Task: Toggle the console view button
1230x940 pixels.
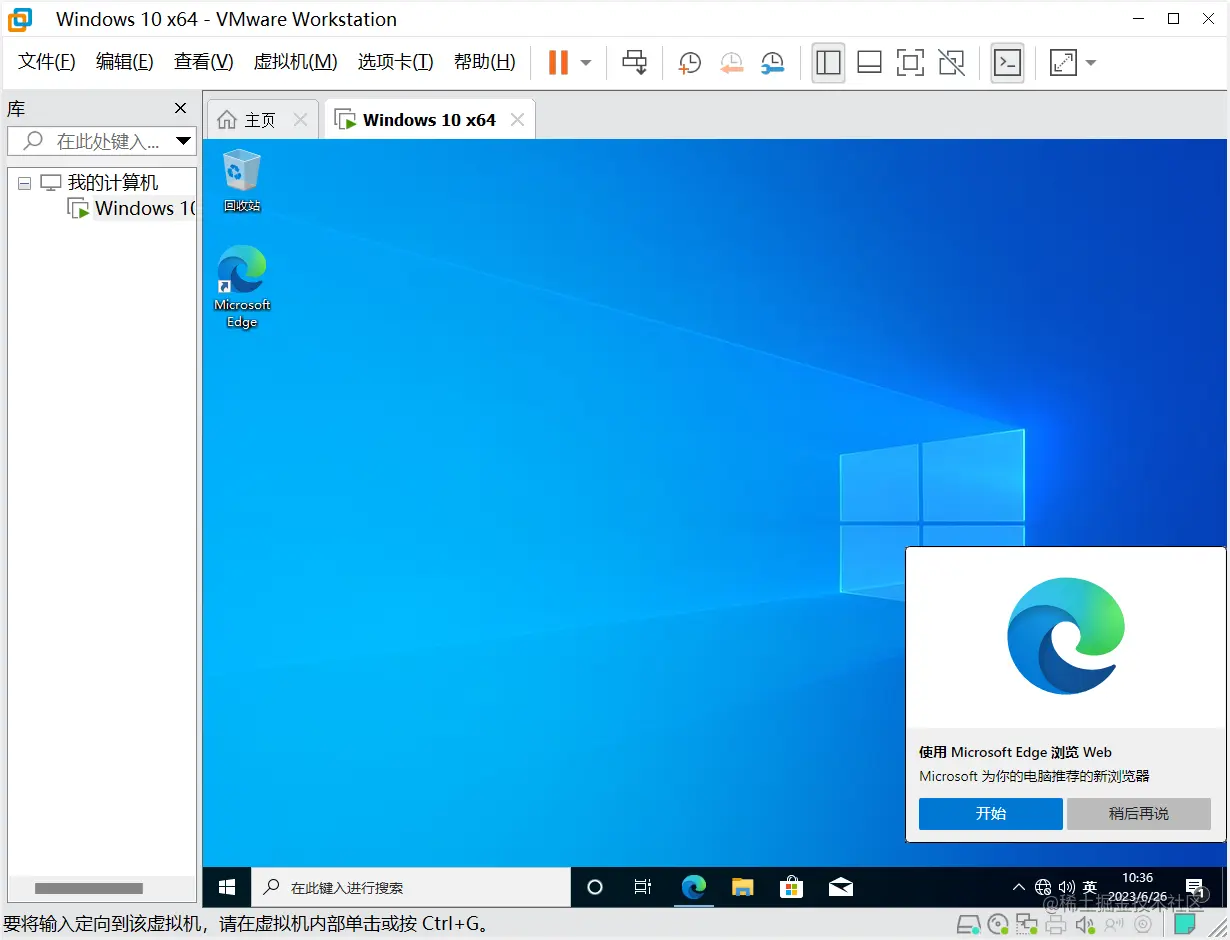Action: (1007, 62)
